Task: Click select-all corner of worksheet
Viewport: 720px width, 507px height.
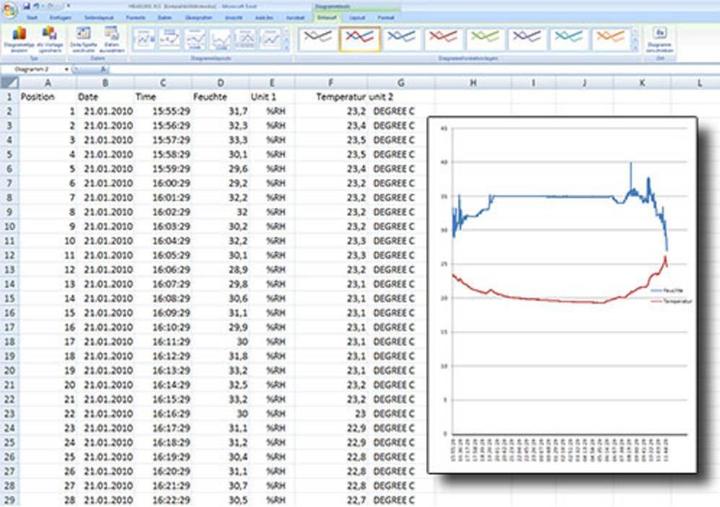Action: tap(8, 83)
